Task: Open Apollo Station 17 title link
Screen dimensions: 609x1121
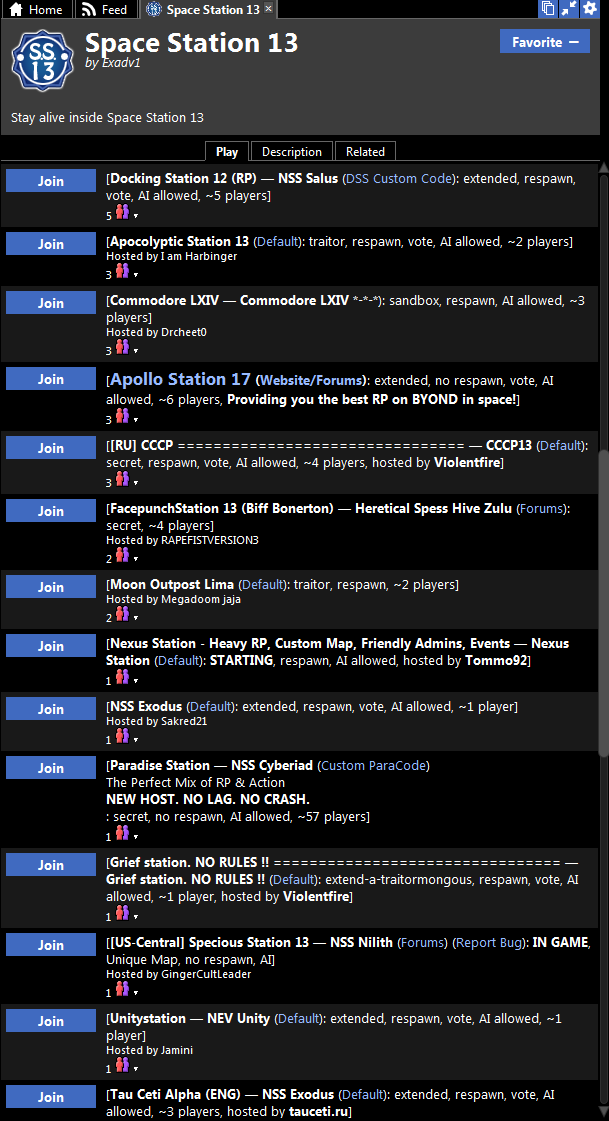Action: click(x=180, y=379)
